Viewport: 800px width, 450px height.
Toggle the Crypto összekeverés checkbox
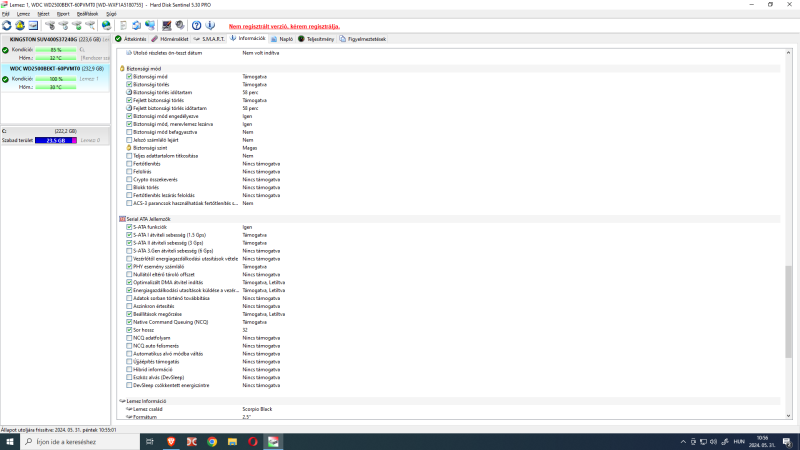[129, 180]
